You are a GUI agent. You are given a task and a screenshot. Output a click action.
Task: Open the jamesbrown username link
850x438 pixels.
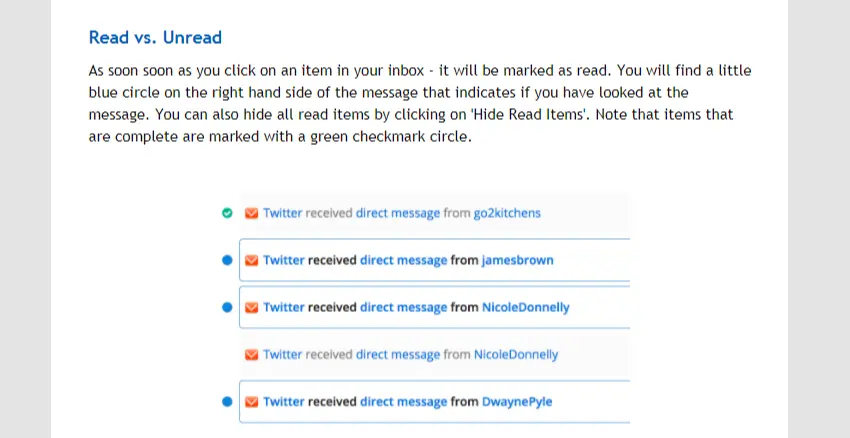point(517,260)
